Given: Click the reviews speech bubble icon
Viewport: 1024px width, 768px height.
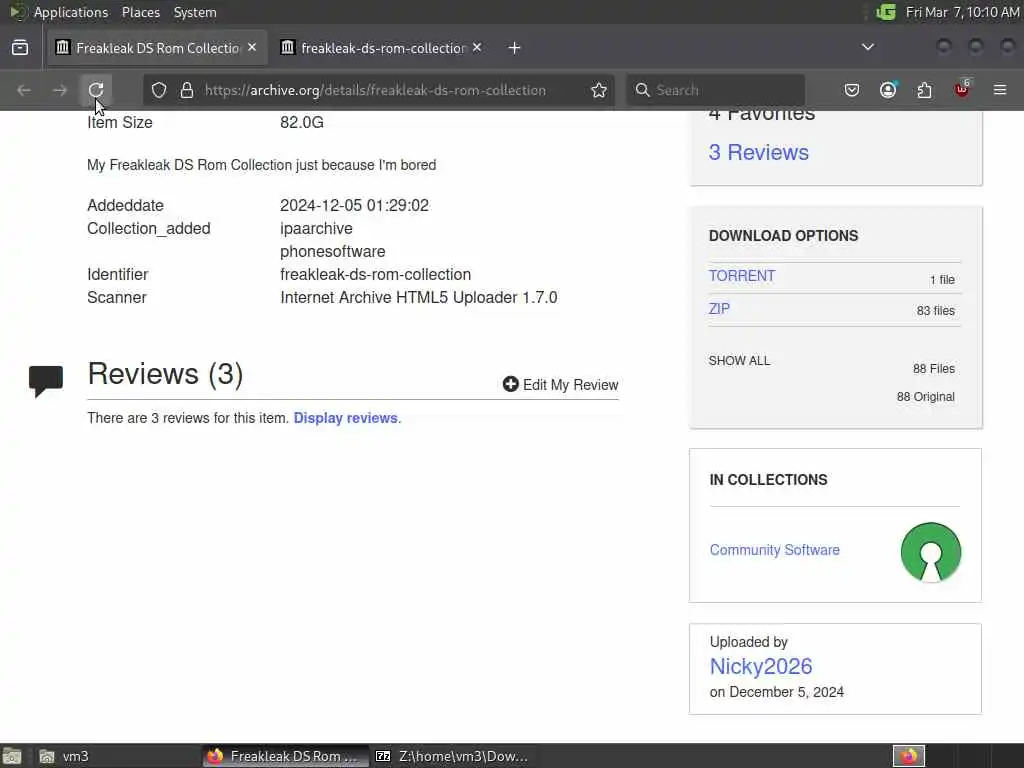Looking at the screenshot, I should 46,381.
